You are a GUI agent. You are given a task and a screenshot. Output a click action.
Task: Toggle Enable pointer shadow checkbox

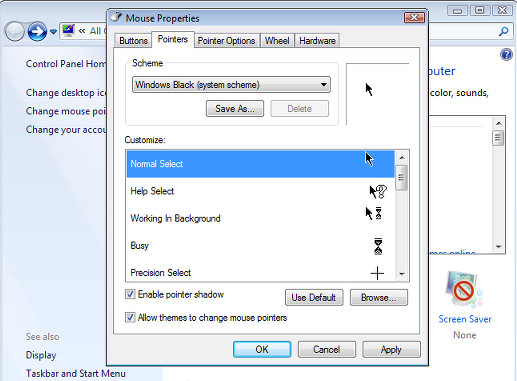coord(130,294)
